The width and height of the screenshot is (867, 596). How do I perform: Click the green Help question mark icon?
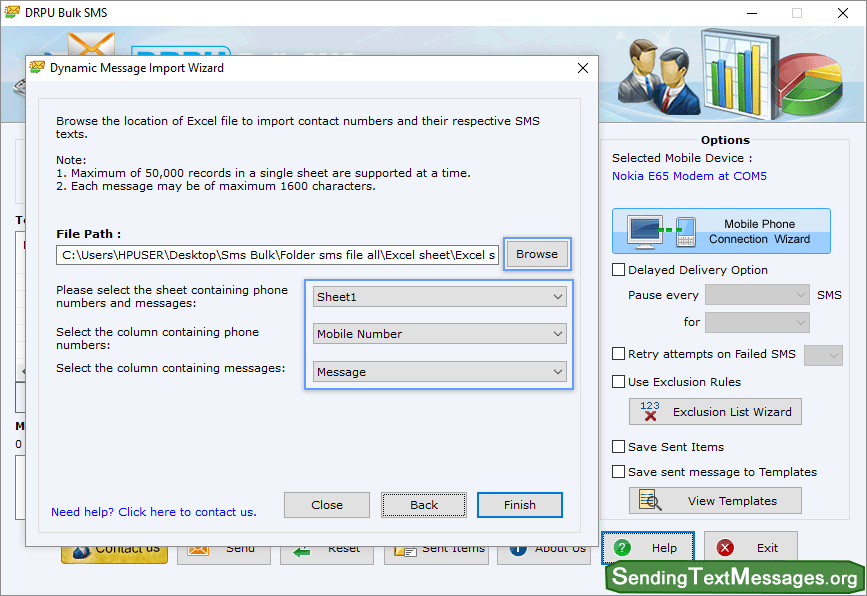(622, 548)
